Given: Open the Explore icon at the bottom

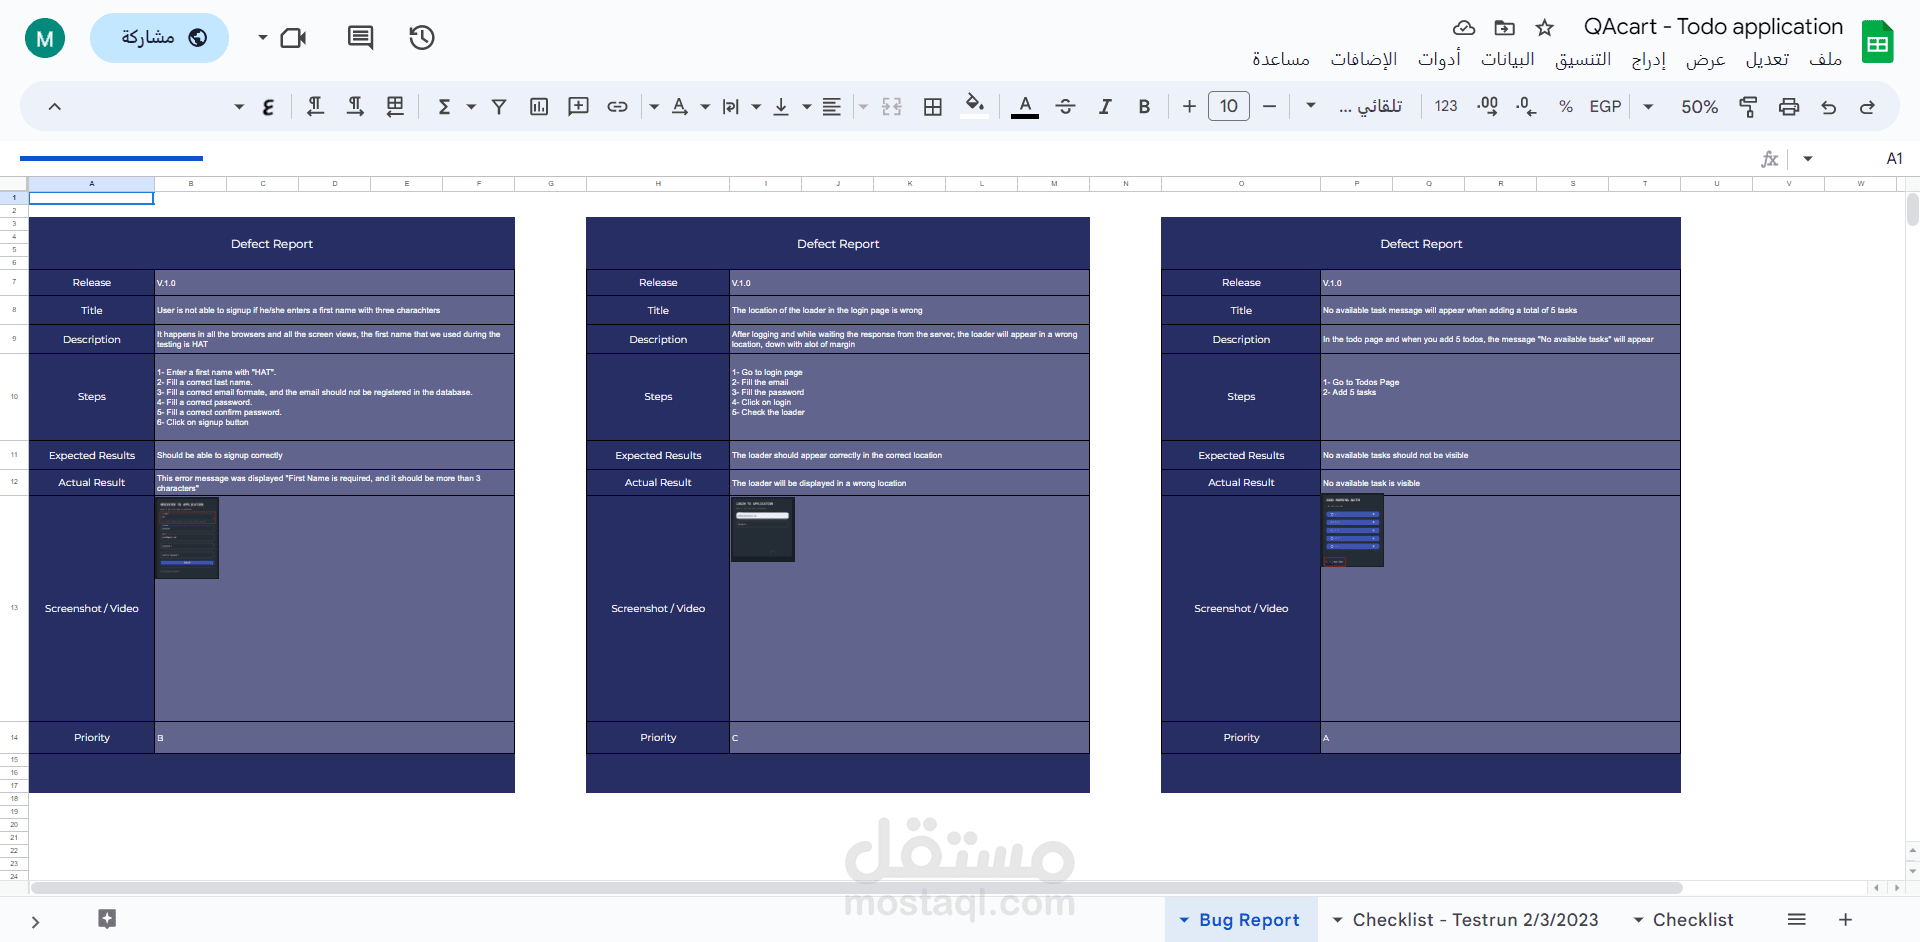Looking at the screenshot, I should [x=107, y=919].
